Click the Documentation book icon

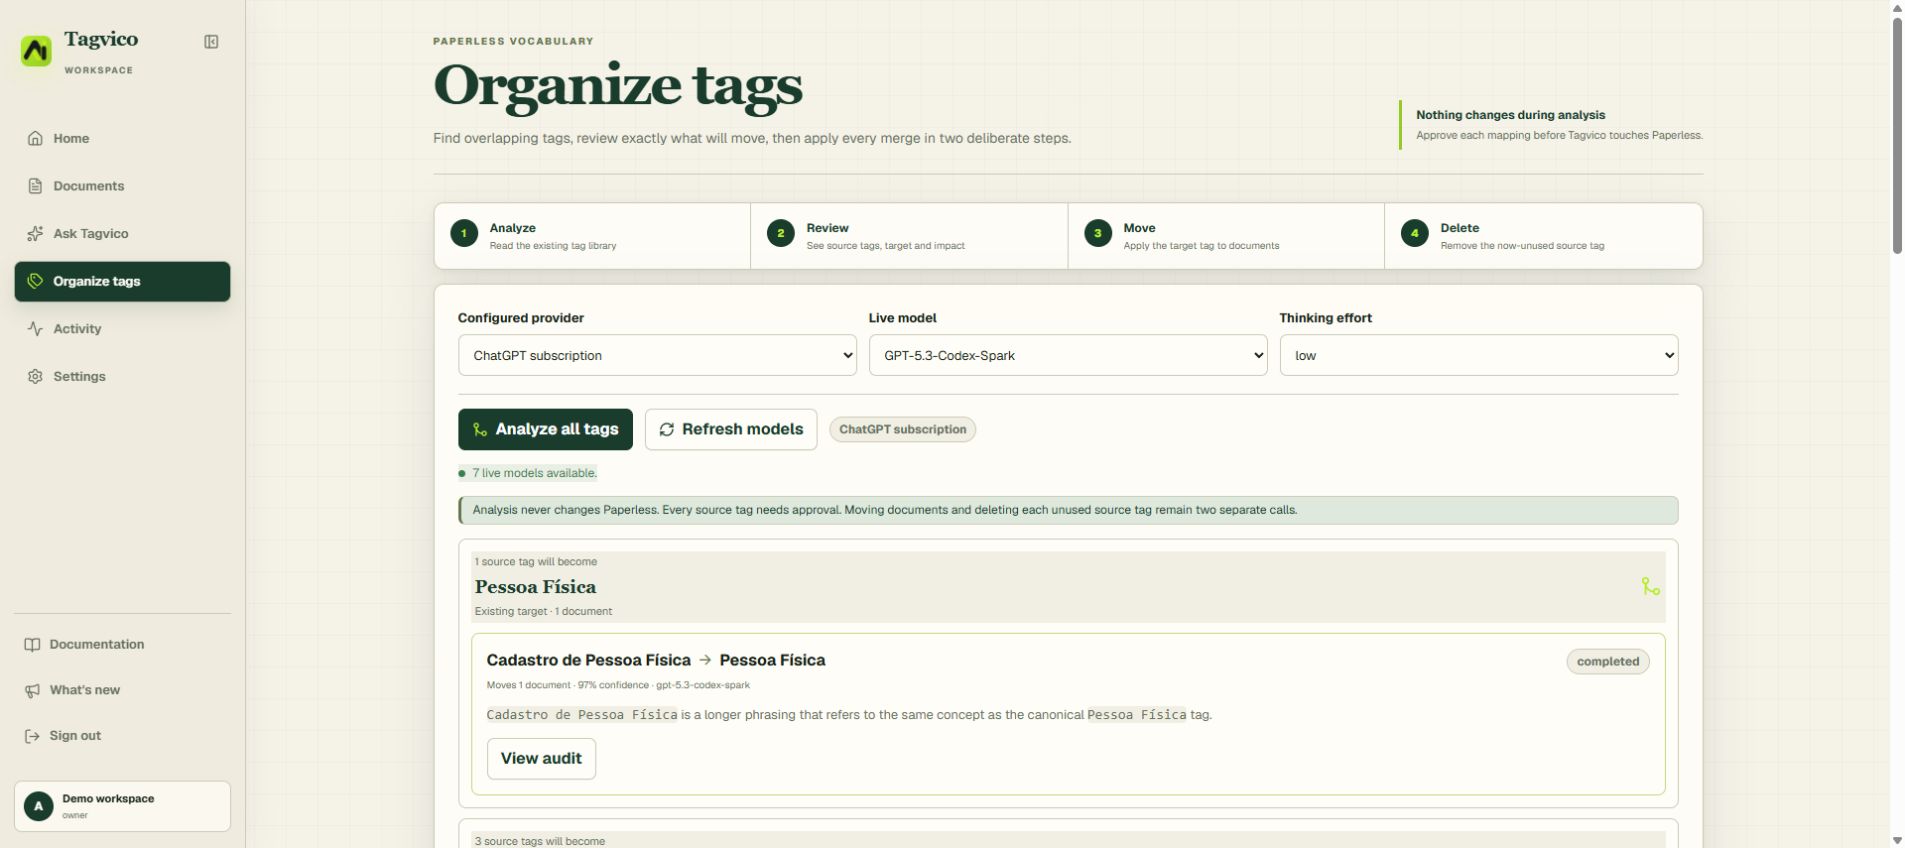point(32,645)
